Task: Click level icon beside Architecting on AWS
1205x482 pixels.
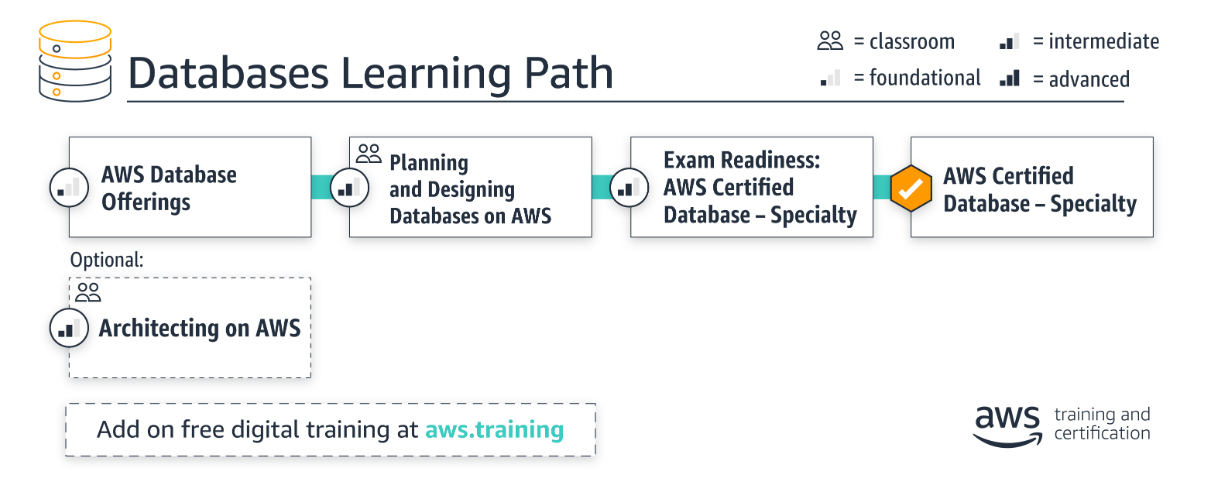Action: (x=69, y=327)
